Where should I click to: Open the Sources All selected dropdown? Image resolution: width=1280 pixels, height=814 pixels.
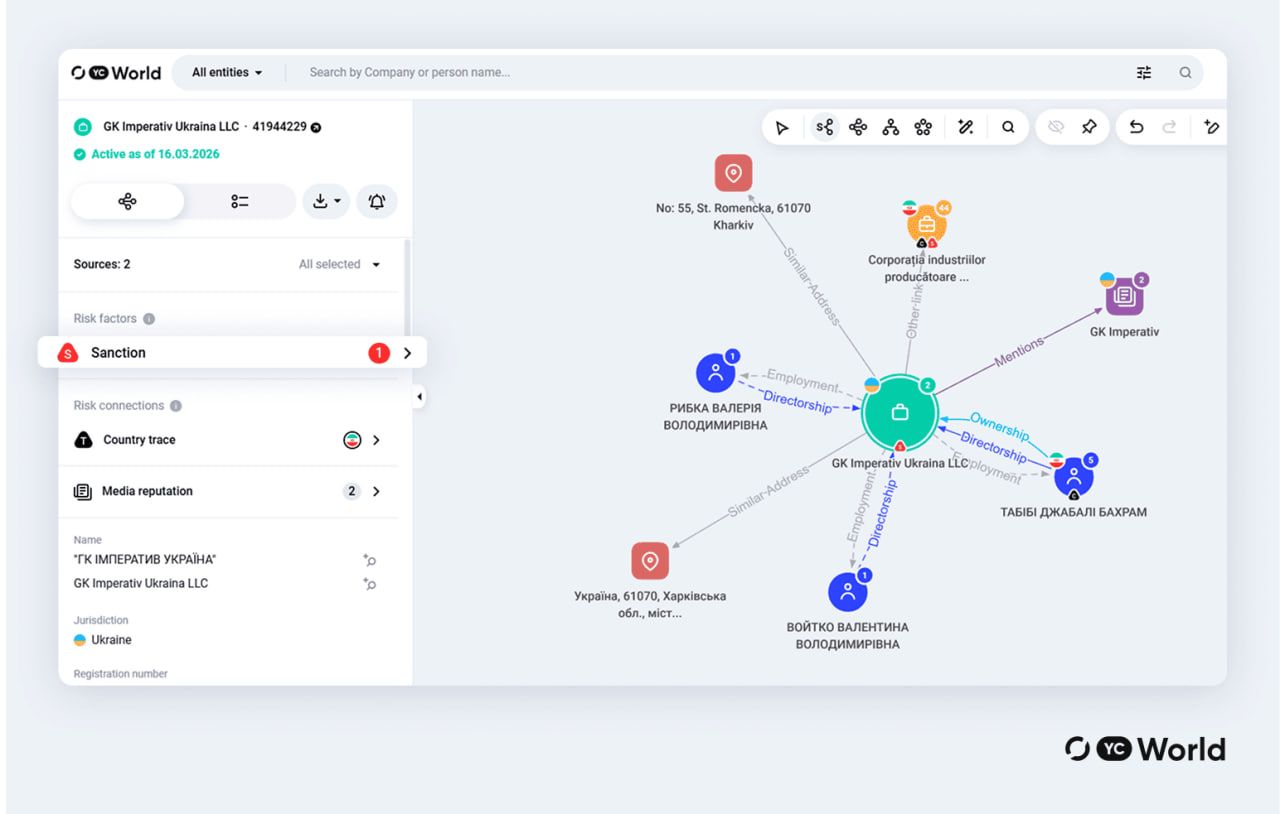coord(339,264)
